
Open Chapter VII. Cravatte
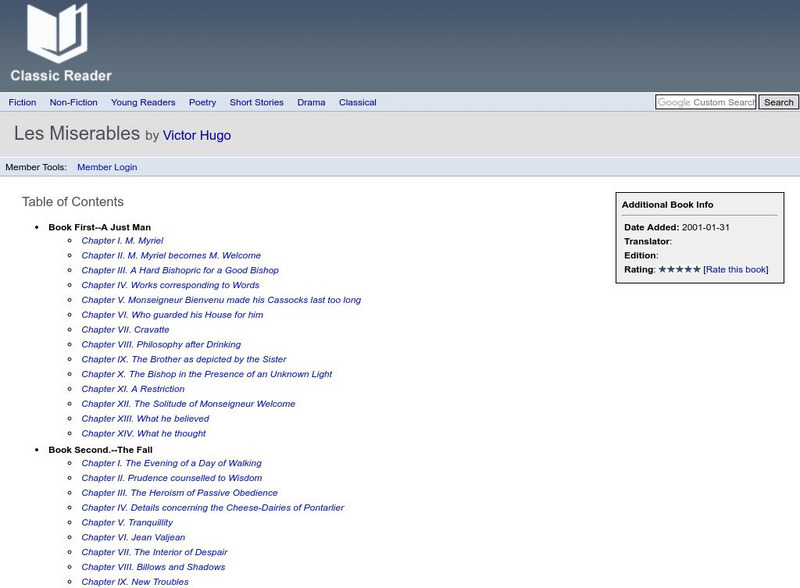coord(125,329)
